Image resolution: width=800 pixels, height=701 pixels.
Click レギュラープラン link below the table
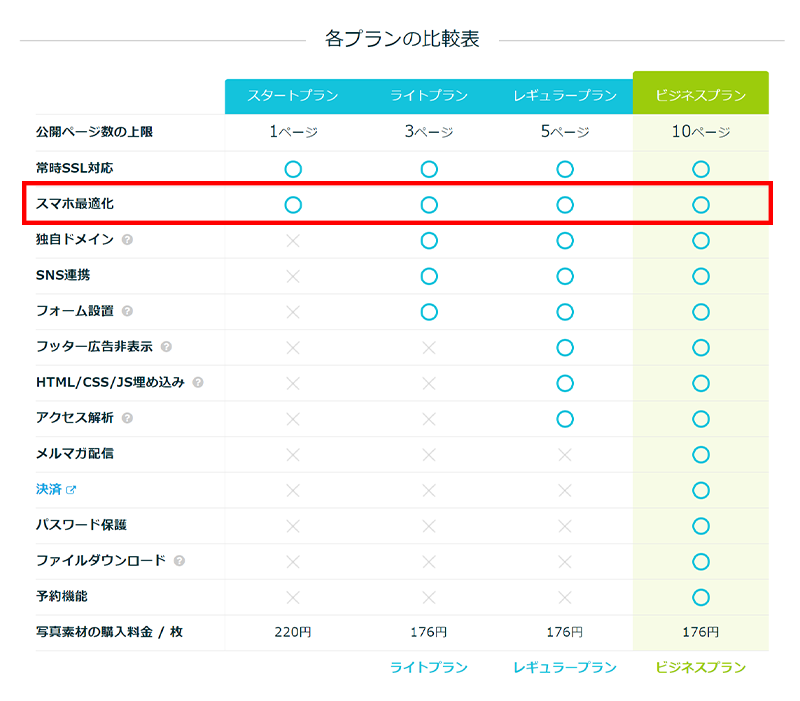click(564, 667)
